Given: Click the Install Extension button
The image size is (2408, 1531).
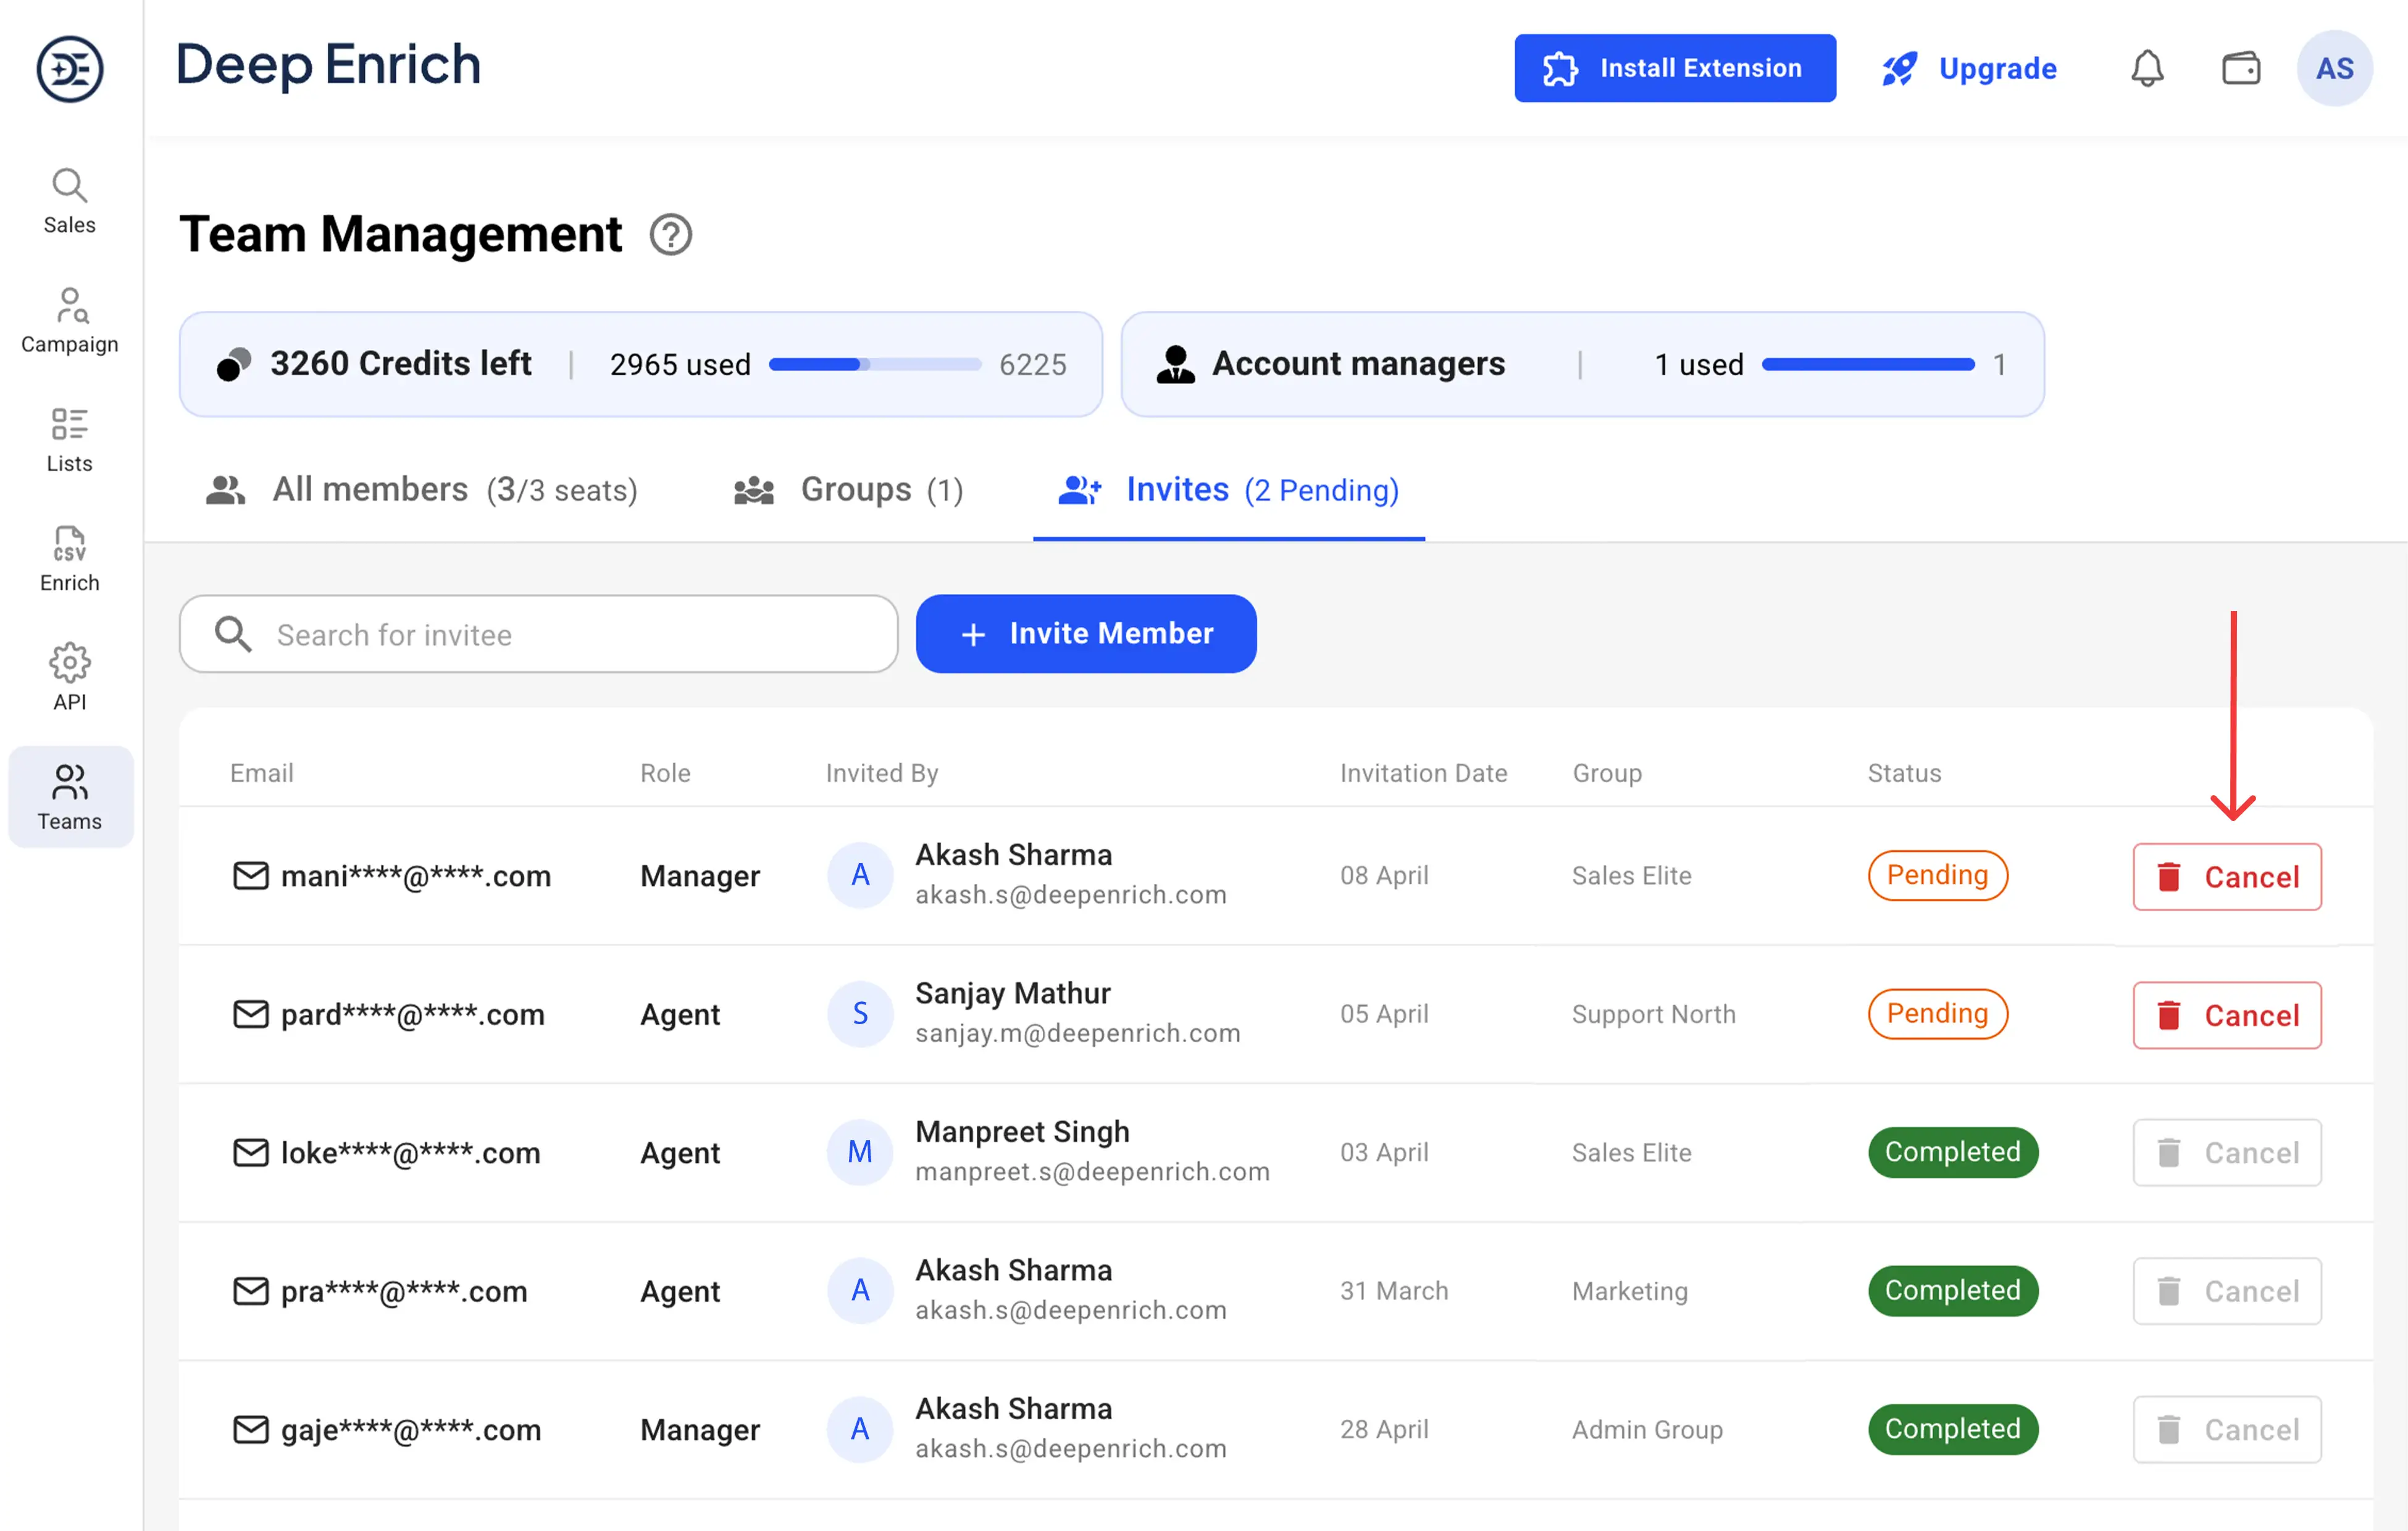Looking at the screenshot, I should pyautogui.click(x=1675, y=68).
